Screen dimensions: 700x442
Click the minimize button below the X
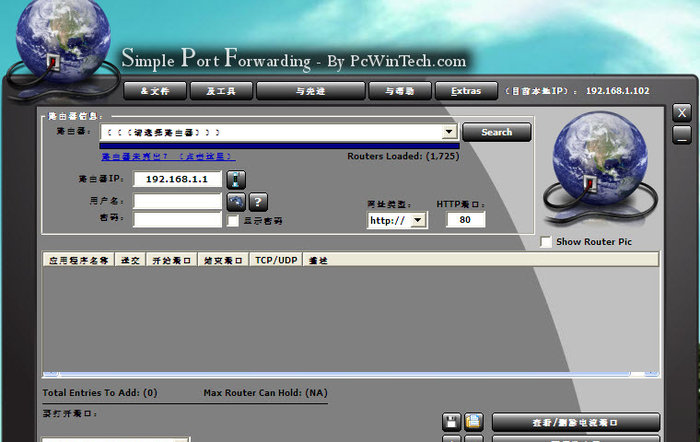(x=682, y=135)
